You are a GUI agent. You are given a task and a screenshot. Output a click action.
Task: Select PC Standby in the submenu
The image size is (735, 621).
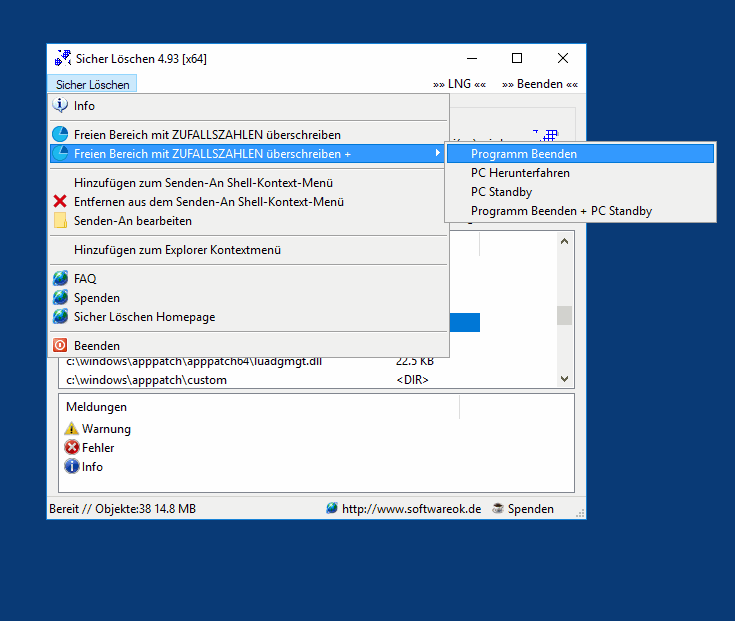(580, 192)
